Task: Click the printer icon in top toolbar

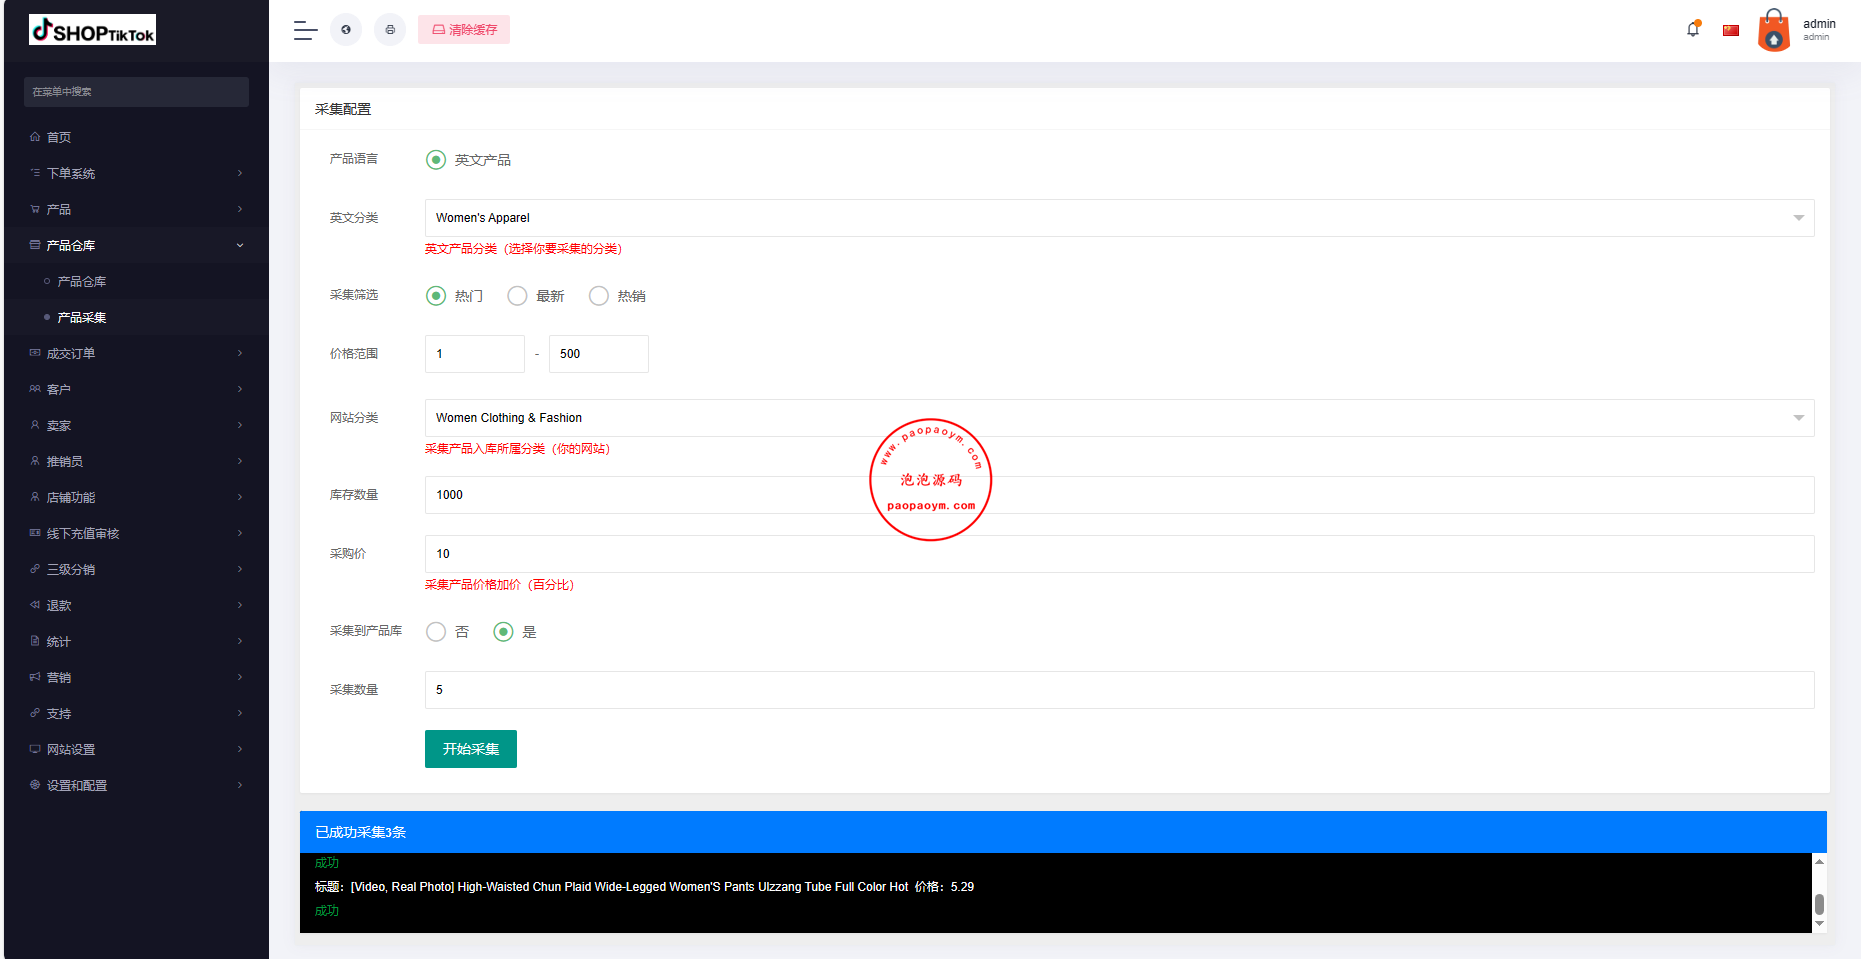Action: tap(390, 30)
